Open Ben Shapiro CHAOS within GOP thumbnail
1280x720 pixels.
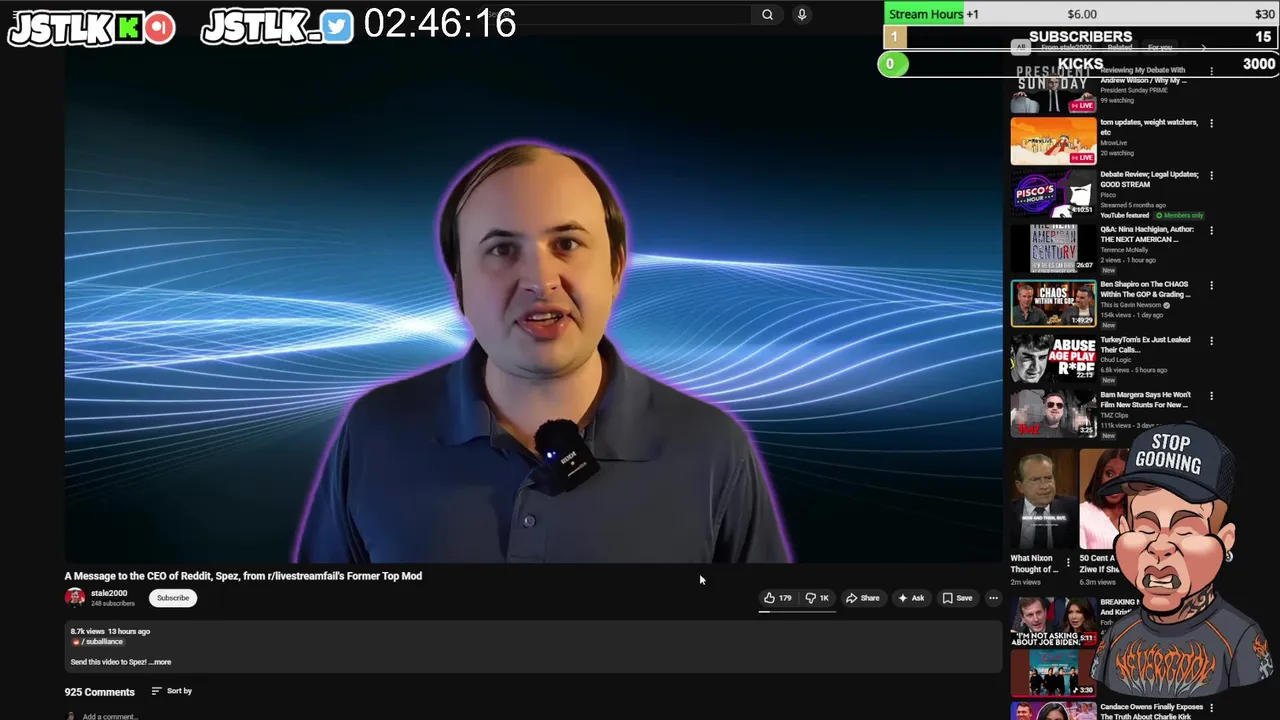(x=1053, y=303)
